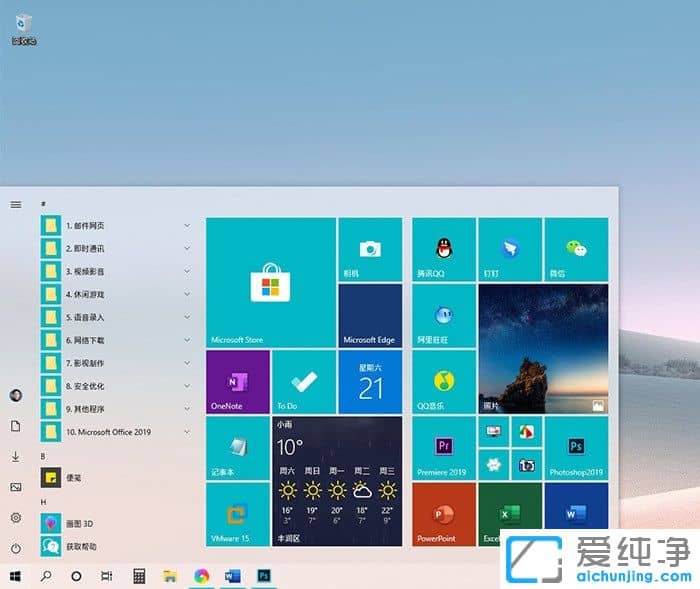Click the small red-green logo tile
This screenshot has width=700, height=589.
pyautogui.click(x=527, y=432)
